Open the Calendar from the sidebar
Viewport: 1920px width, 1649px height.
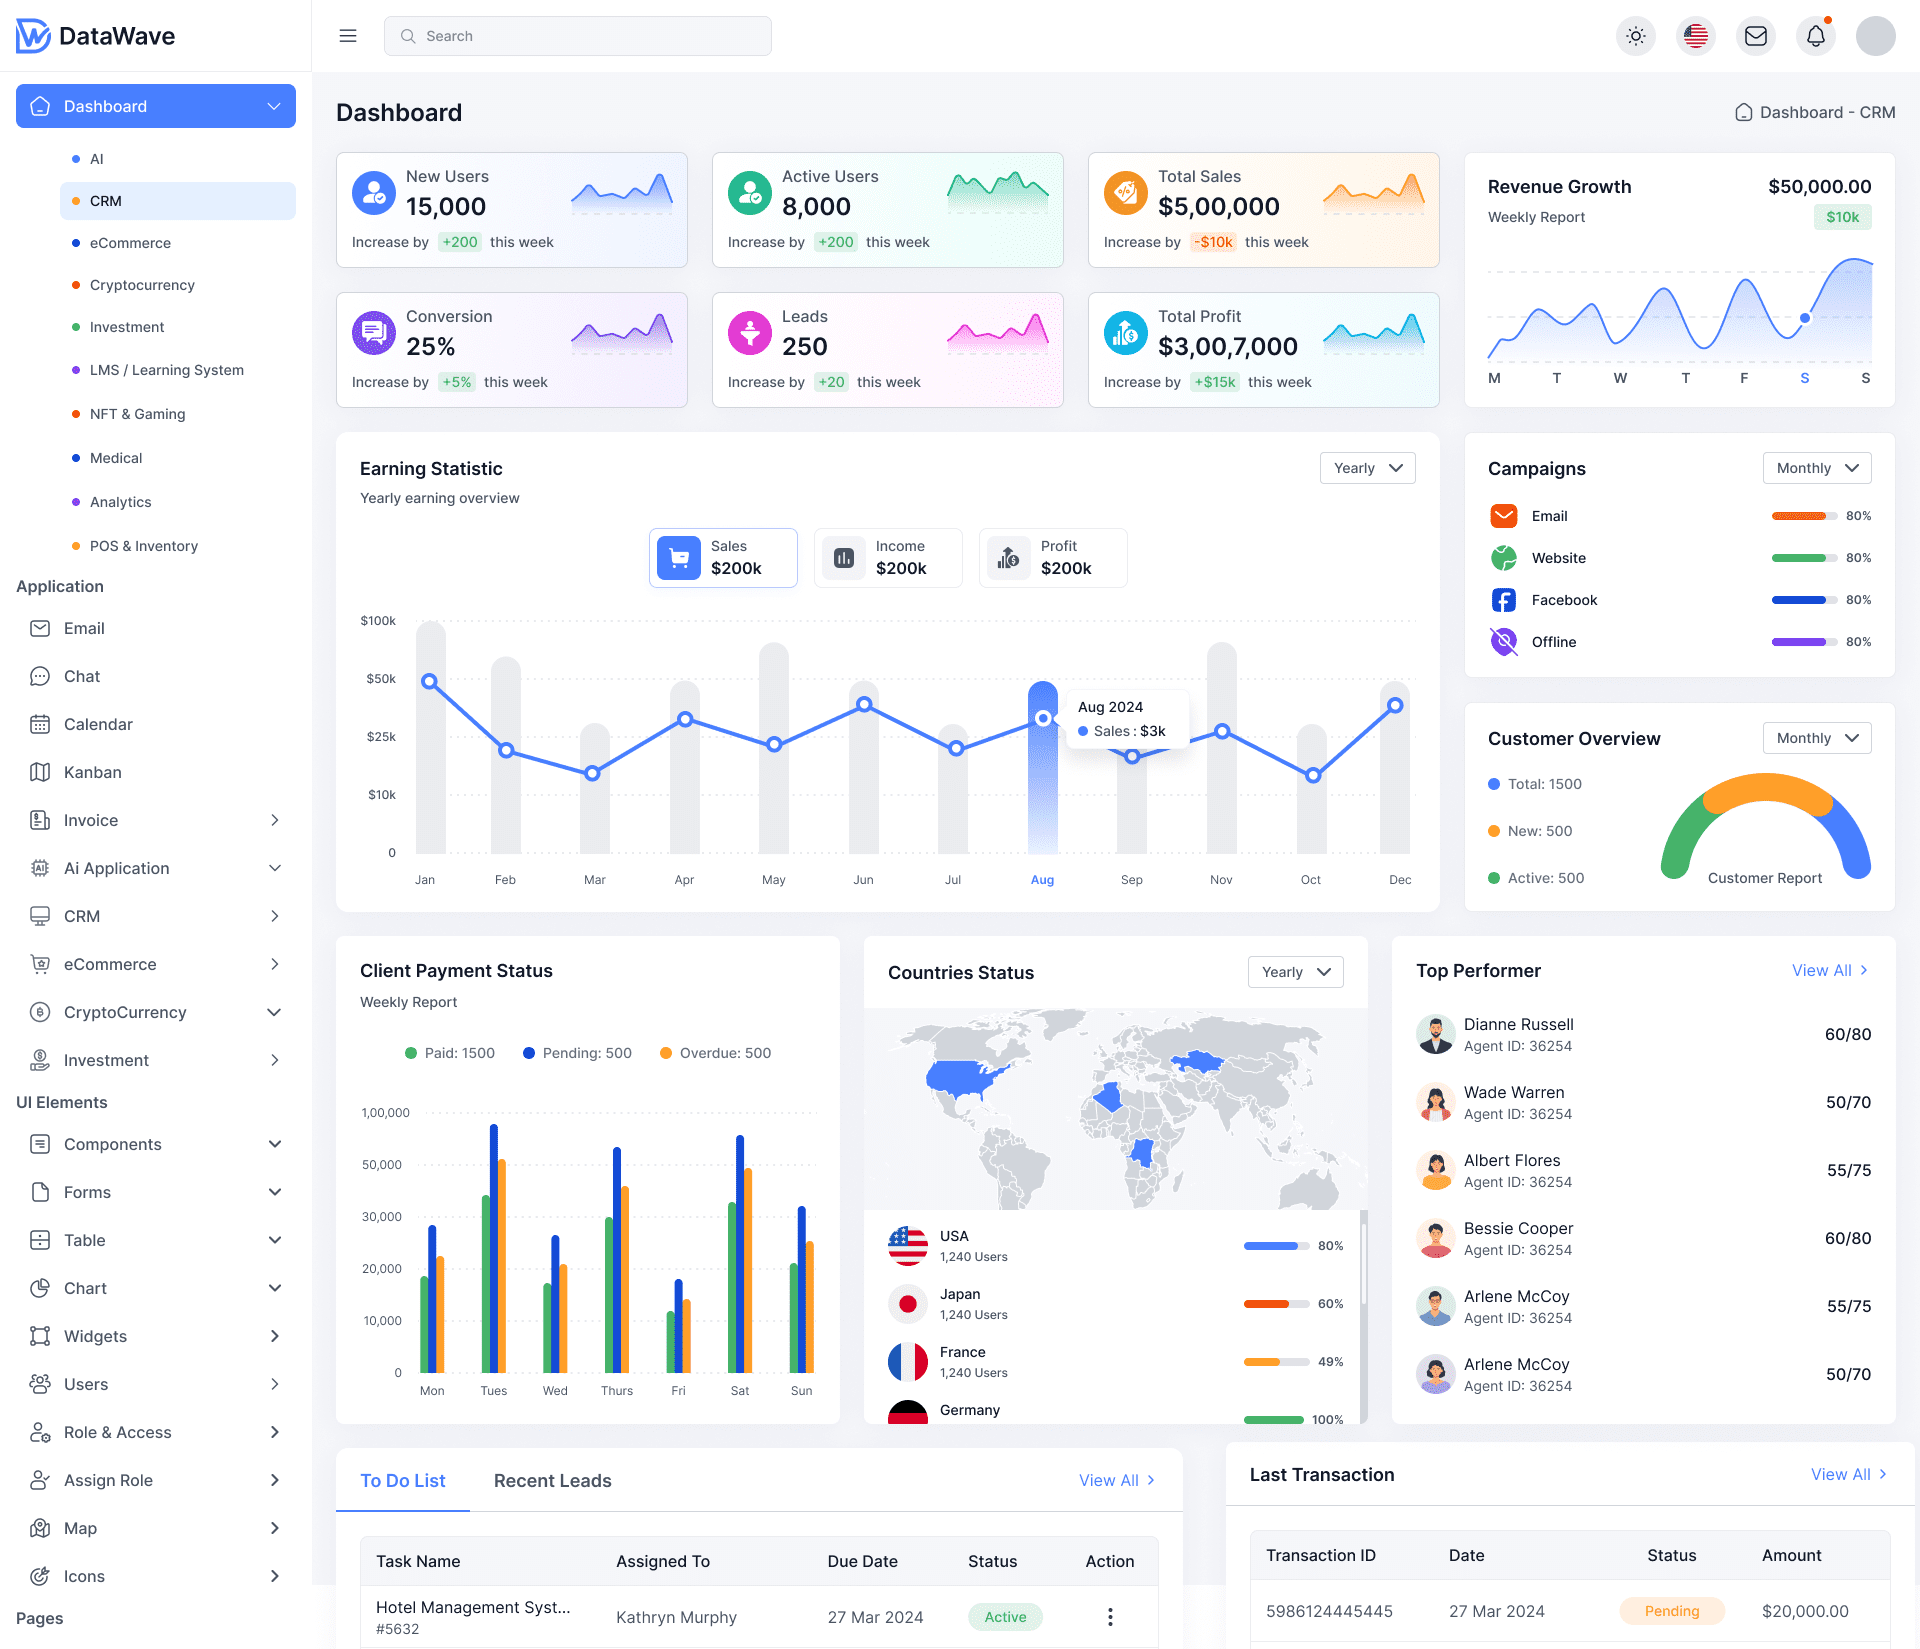pos(97,723)
